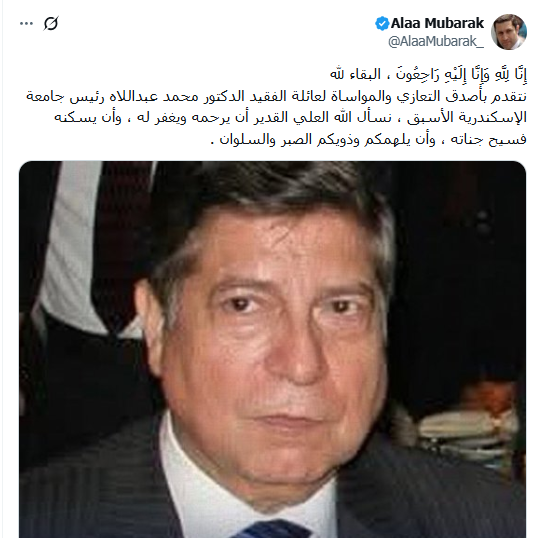Click the phrase البقاء لله

tap(355, 74)
